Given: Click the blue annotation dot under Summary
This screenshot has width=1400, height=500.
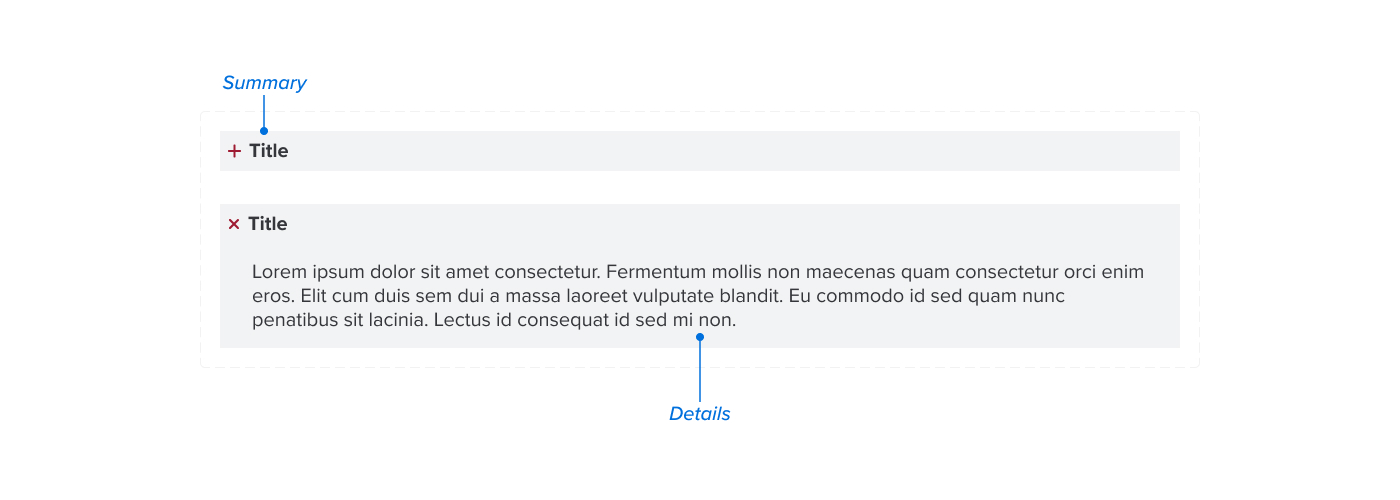Looking at the screenshot, I should [x=264, y=131].
